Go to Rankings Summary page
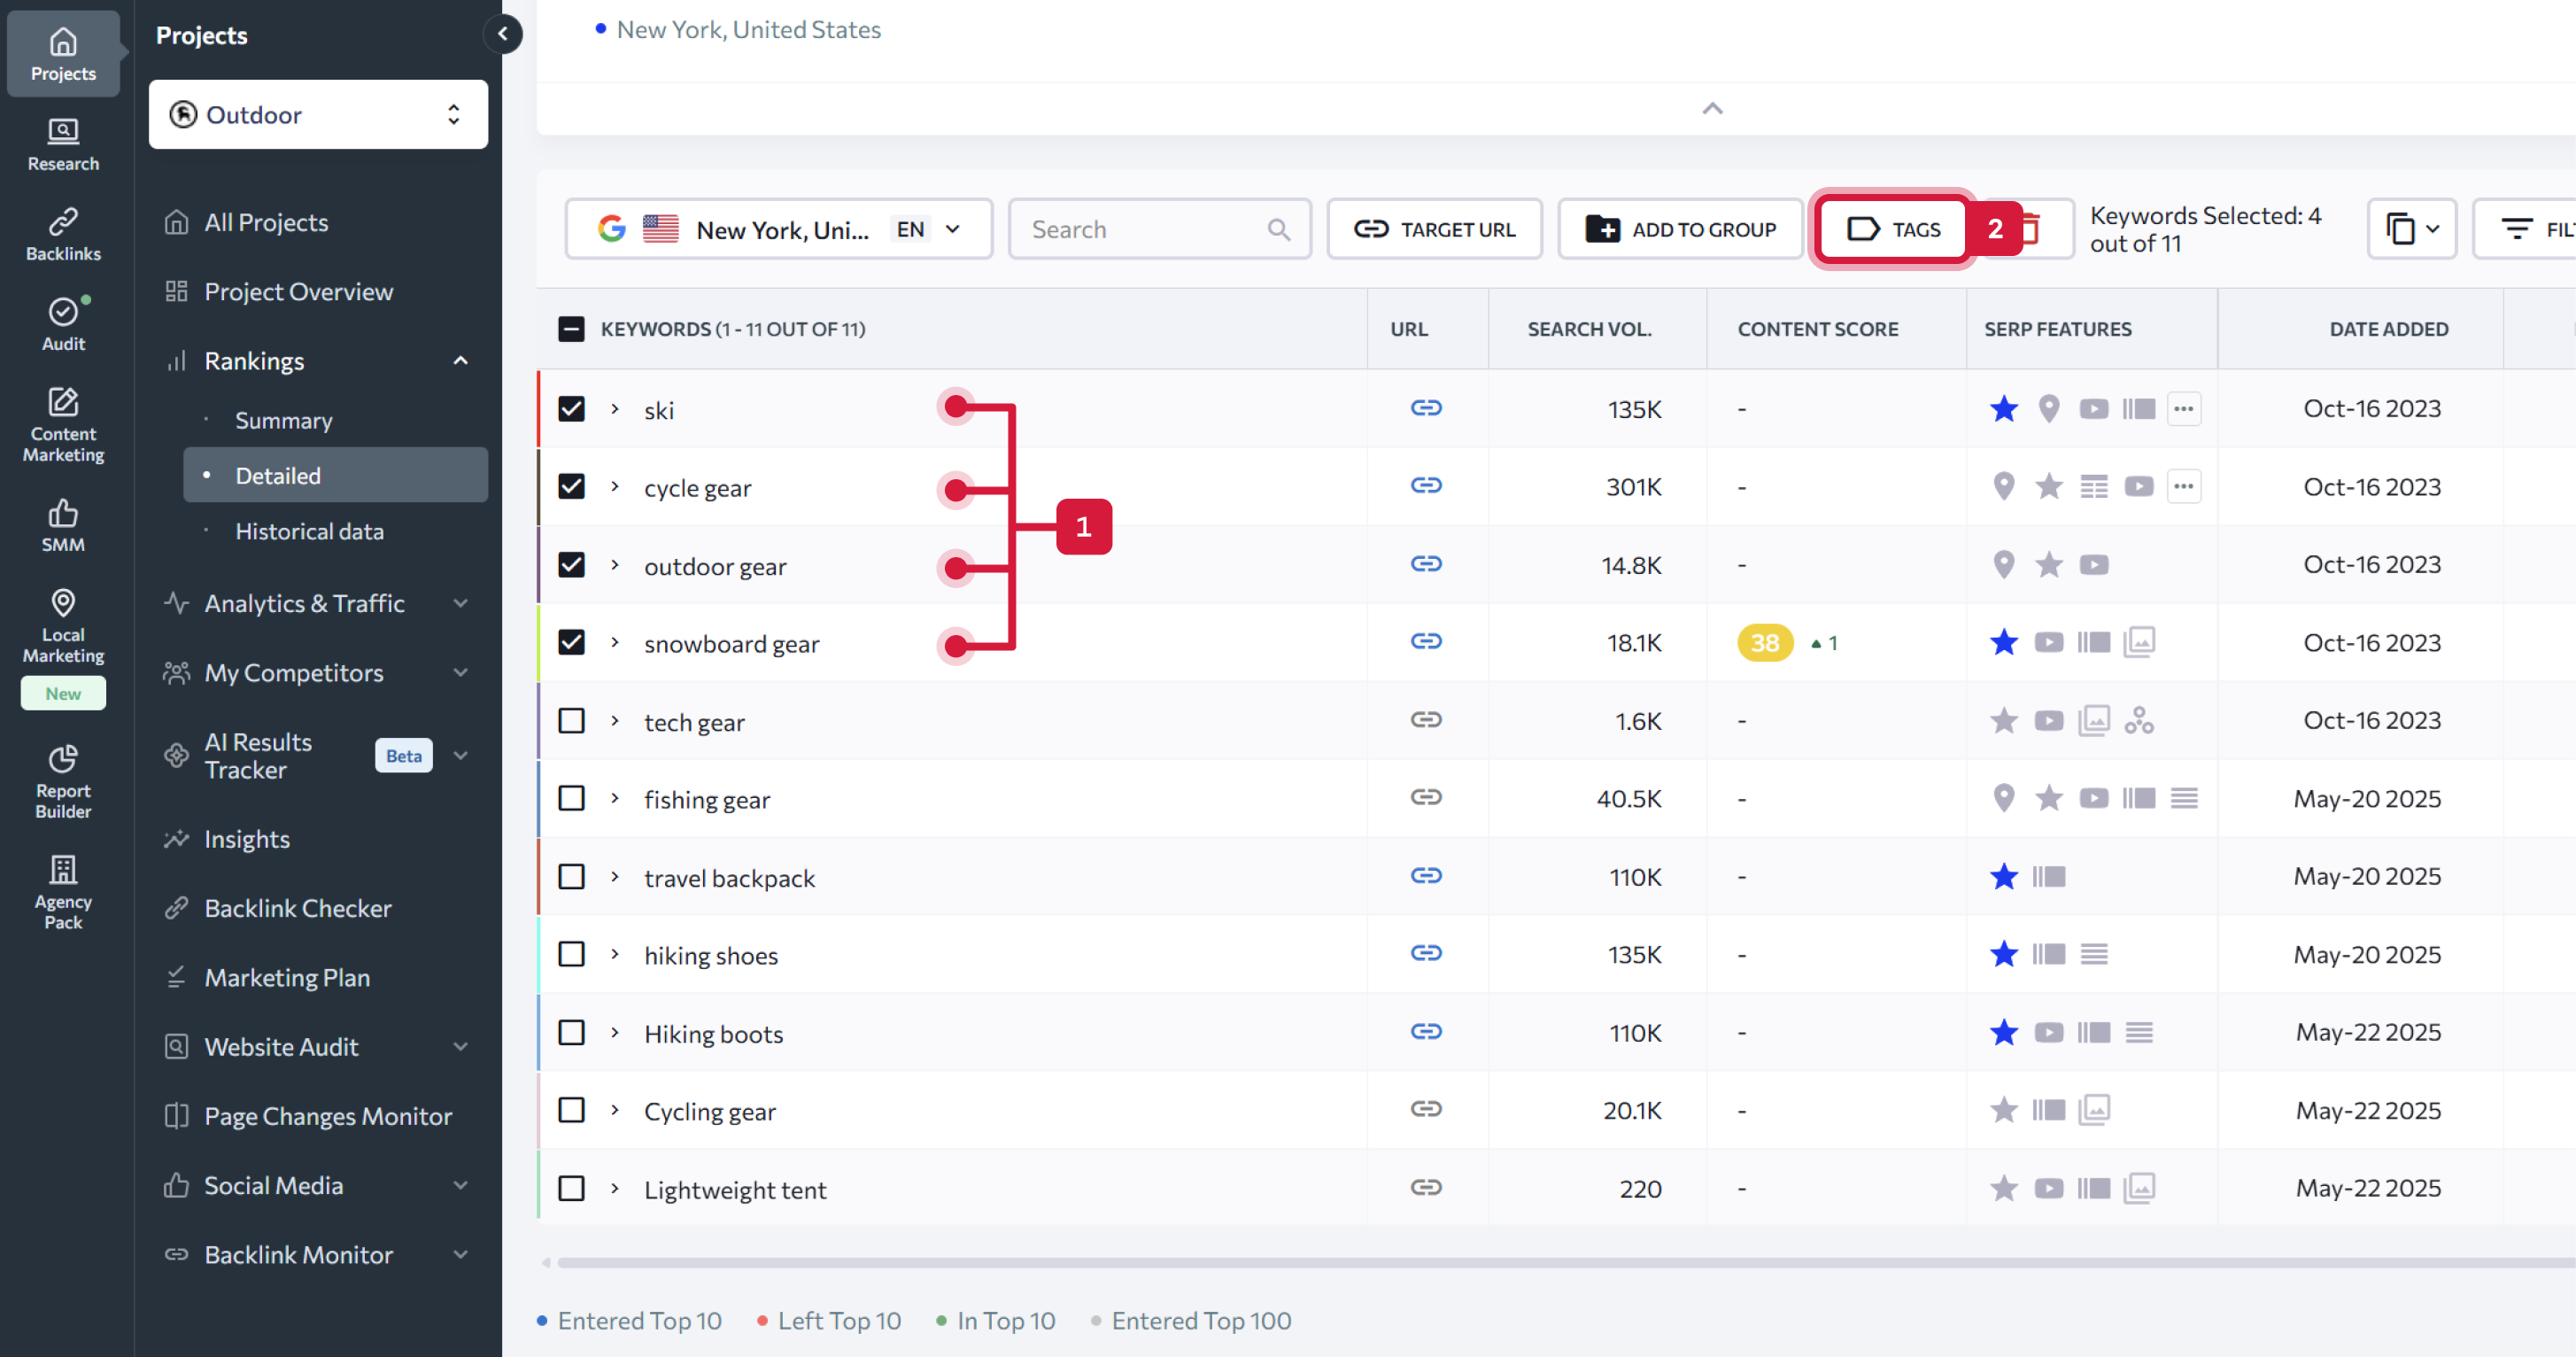 (x=283, y=420)
